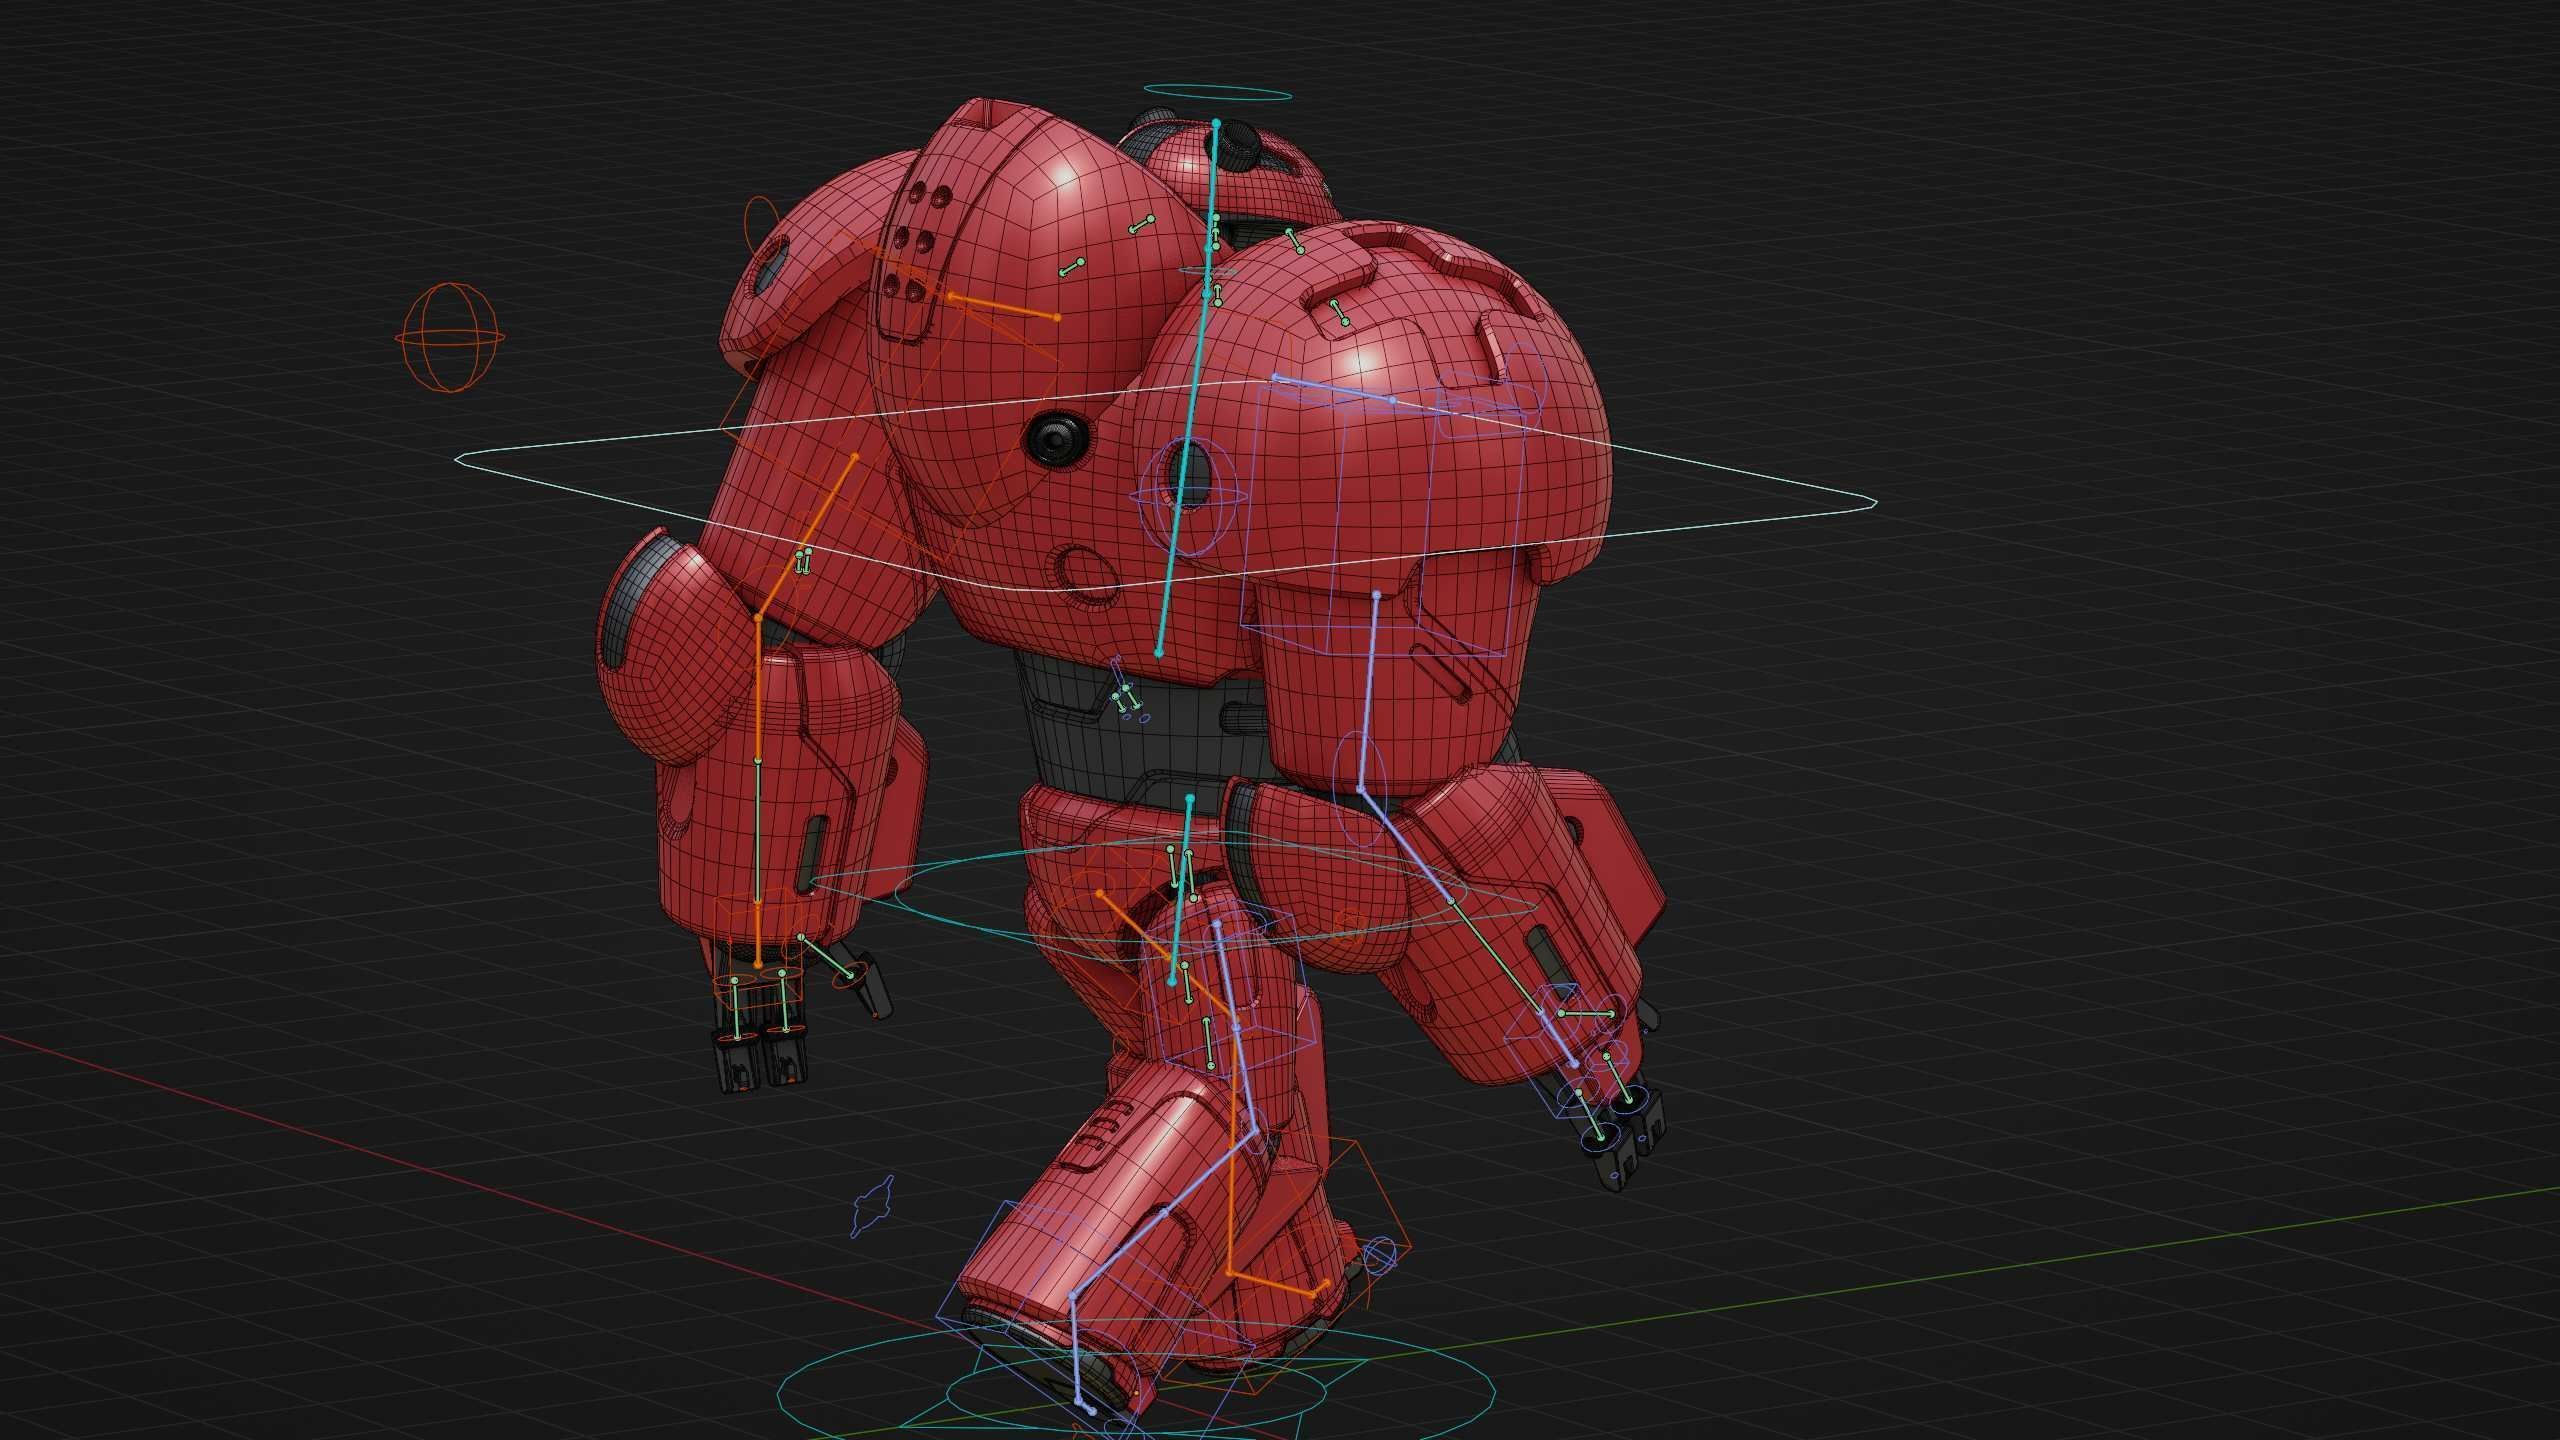Select the purple shin bone of the front leg
Image resolution: width=2560 pixels, height=1440 pixels.
pos(1162,1213)
